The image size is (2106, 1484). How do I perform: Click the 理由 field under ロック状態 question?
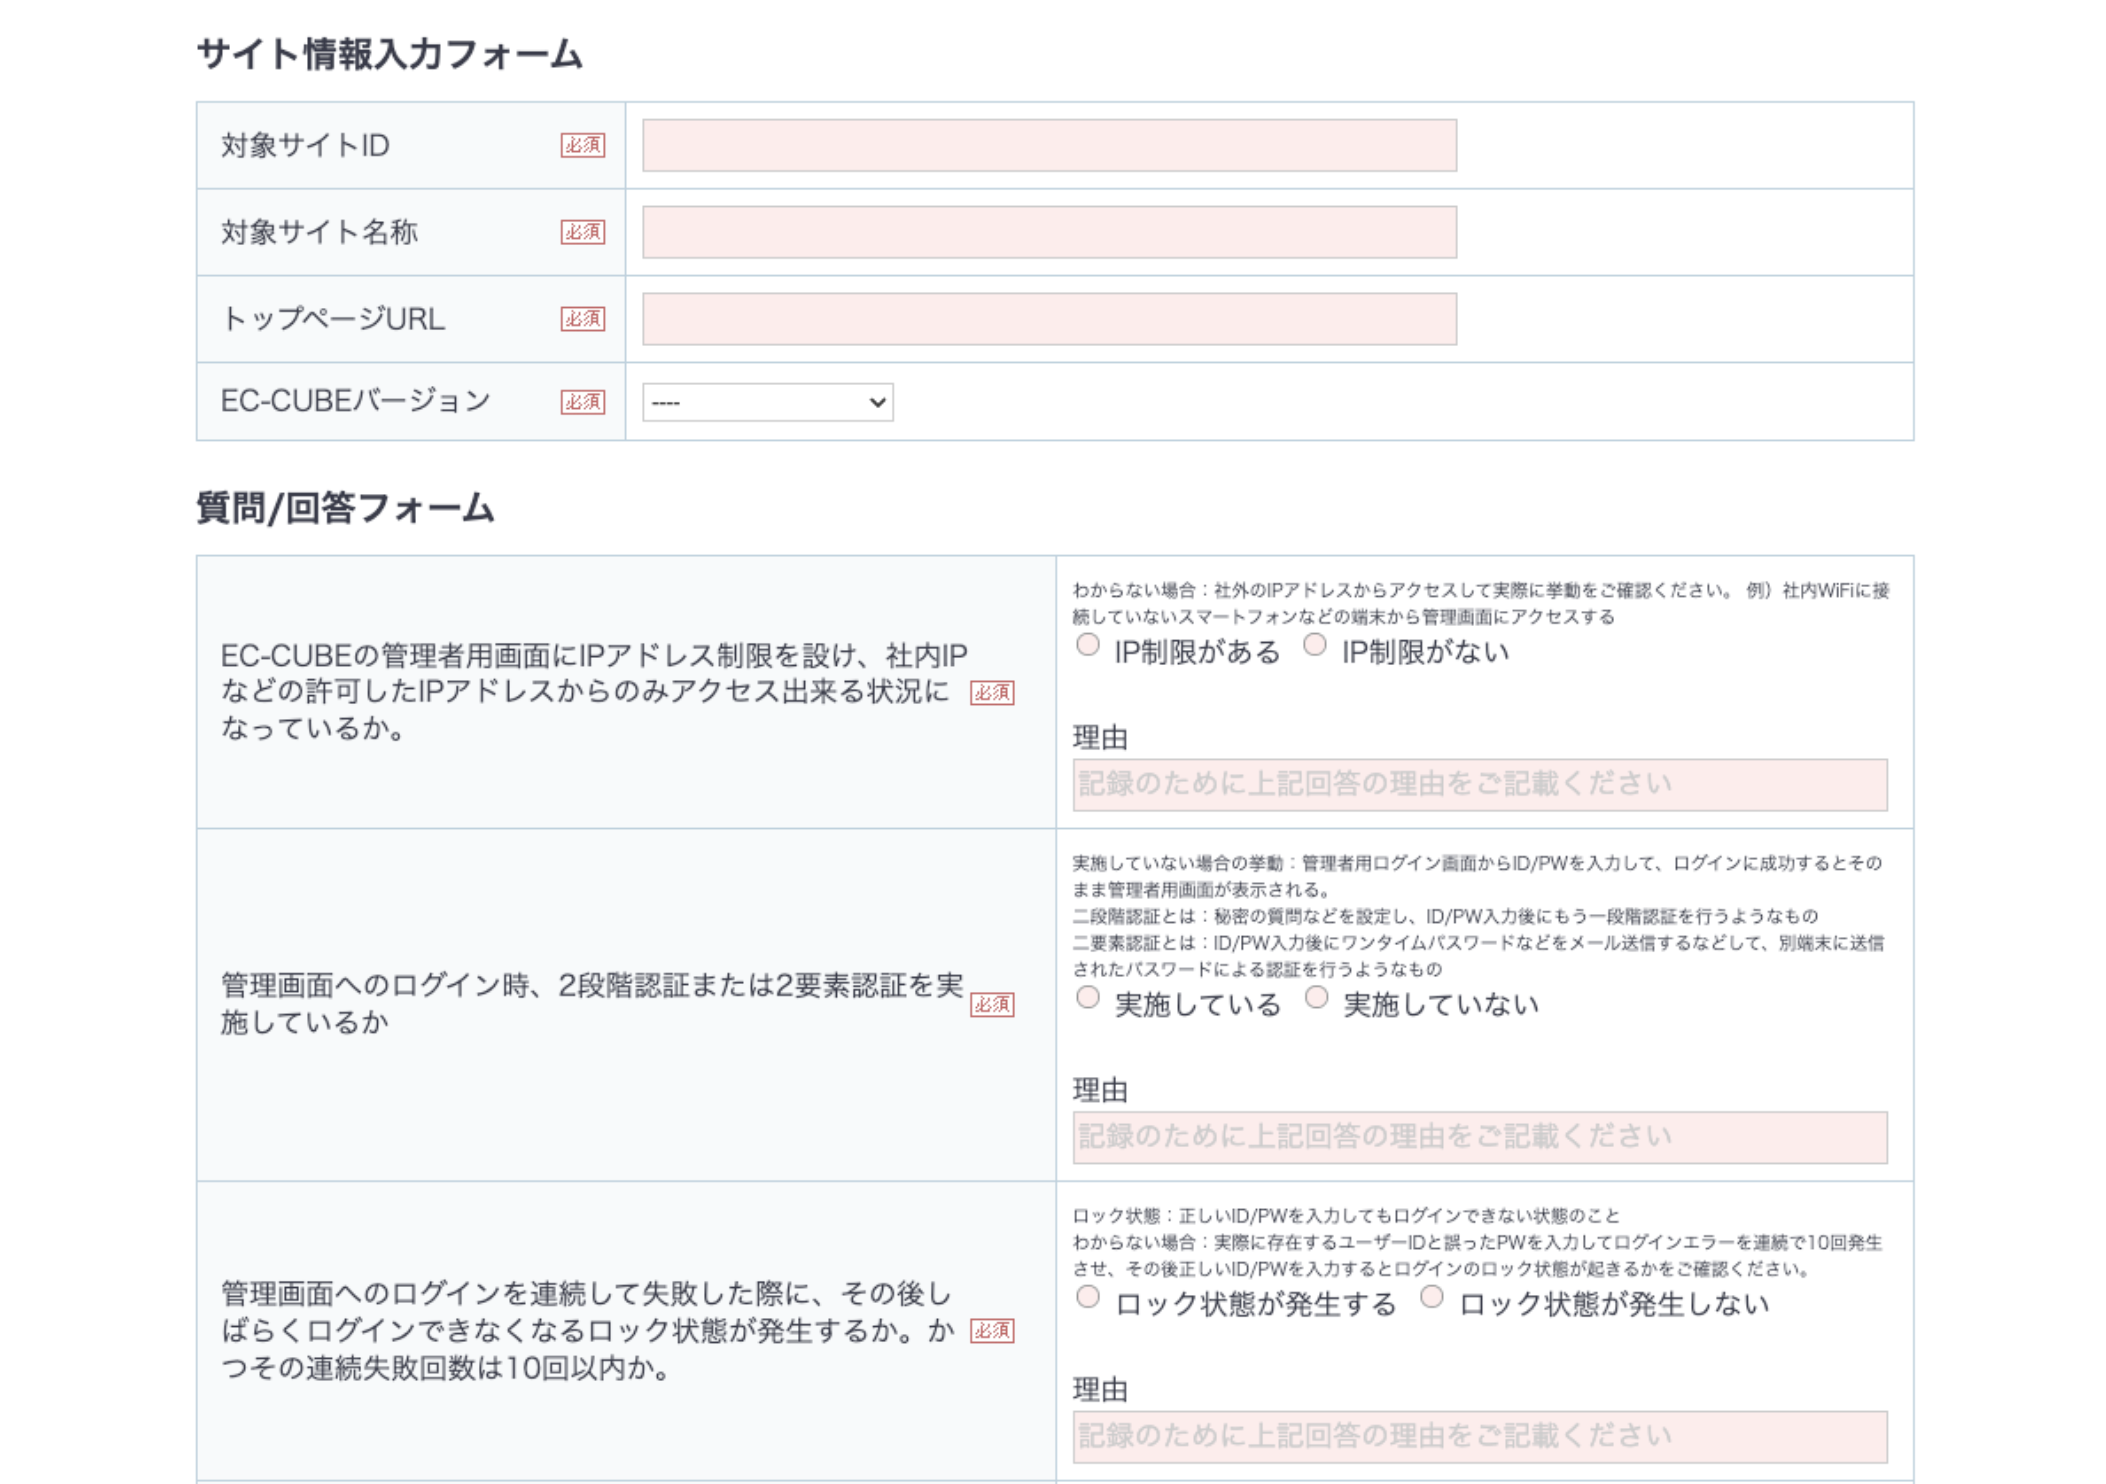[x=1480, y=1437]
